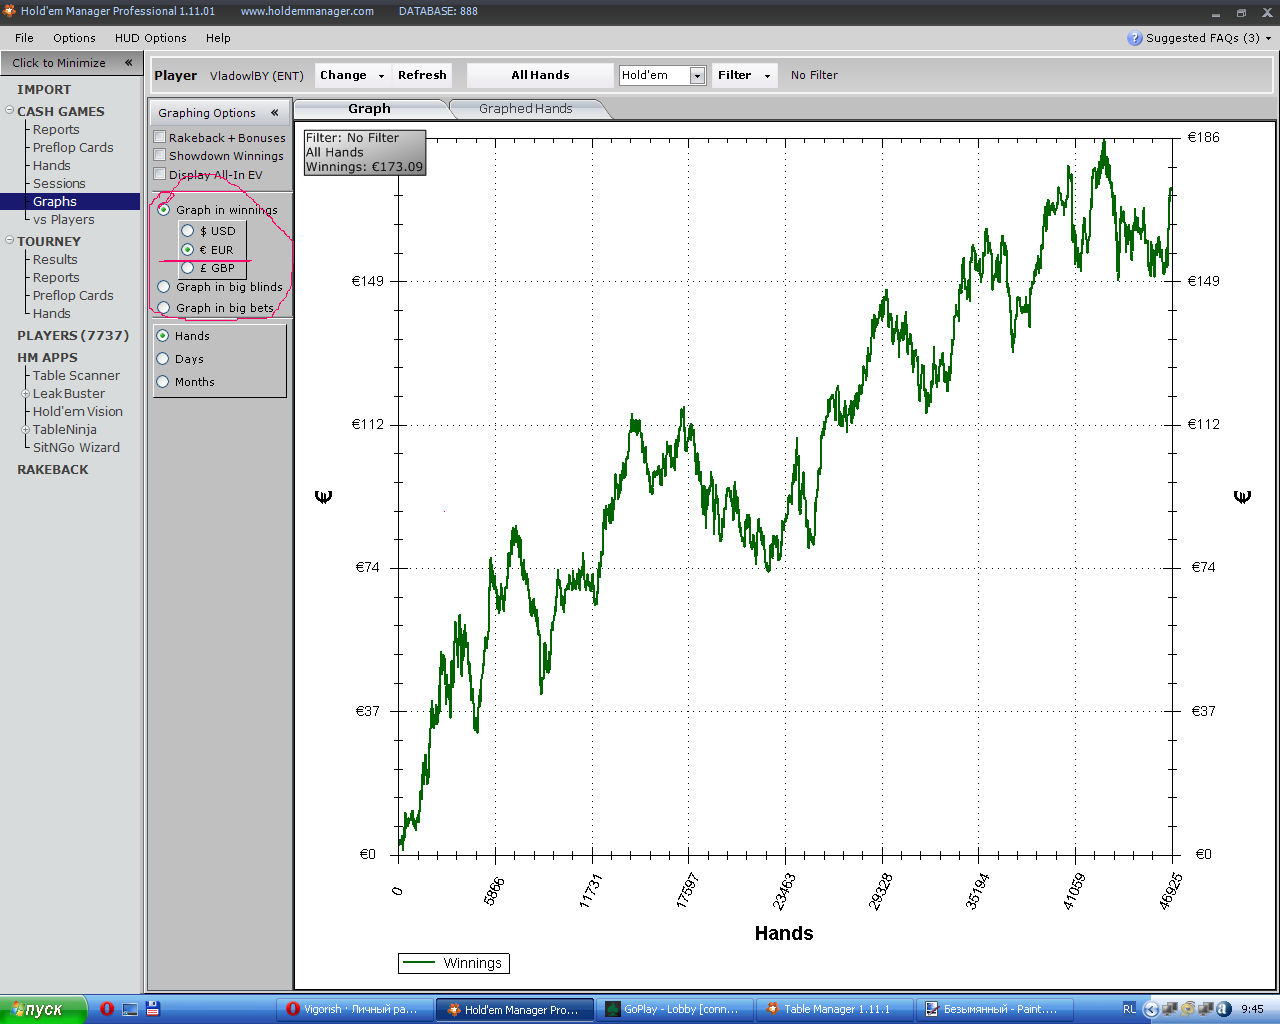Collapse the CASH GAMES tree section
1280x1024 pixels.
pyautogui.click(x=9, y=111)
